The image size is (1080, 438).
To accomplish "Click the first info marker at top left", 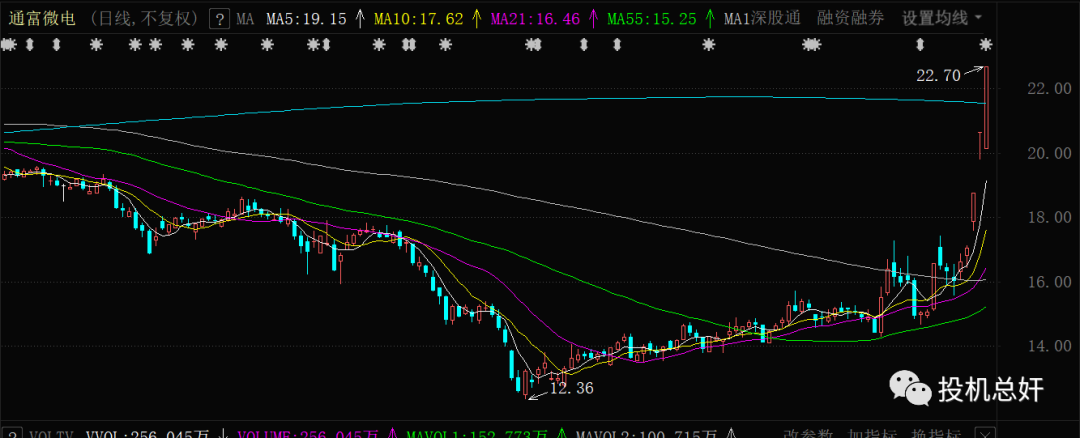I will click(x=8, y=44).
